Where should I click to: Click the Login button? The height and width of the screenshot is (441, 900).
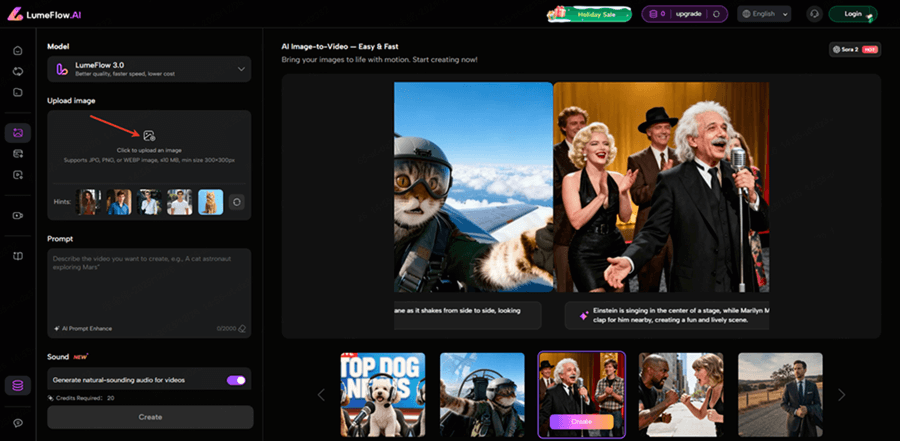pos(853,14)
